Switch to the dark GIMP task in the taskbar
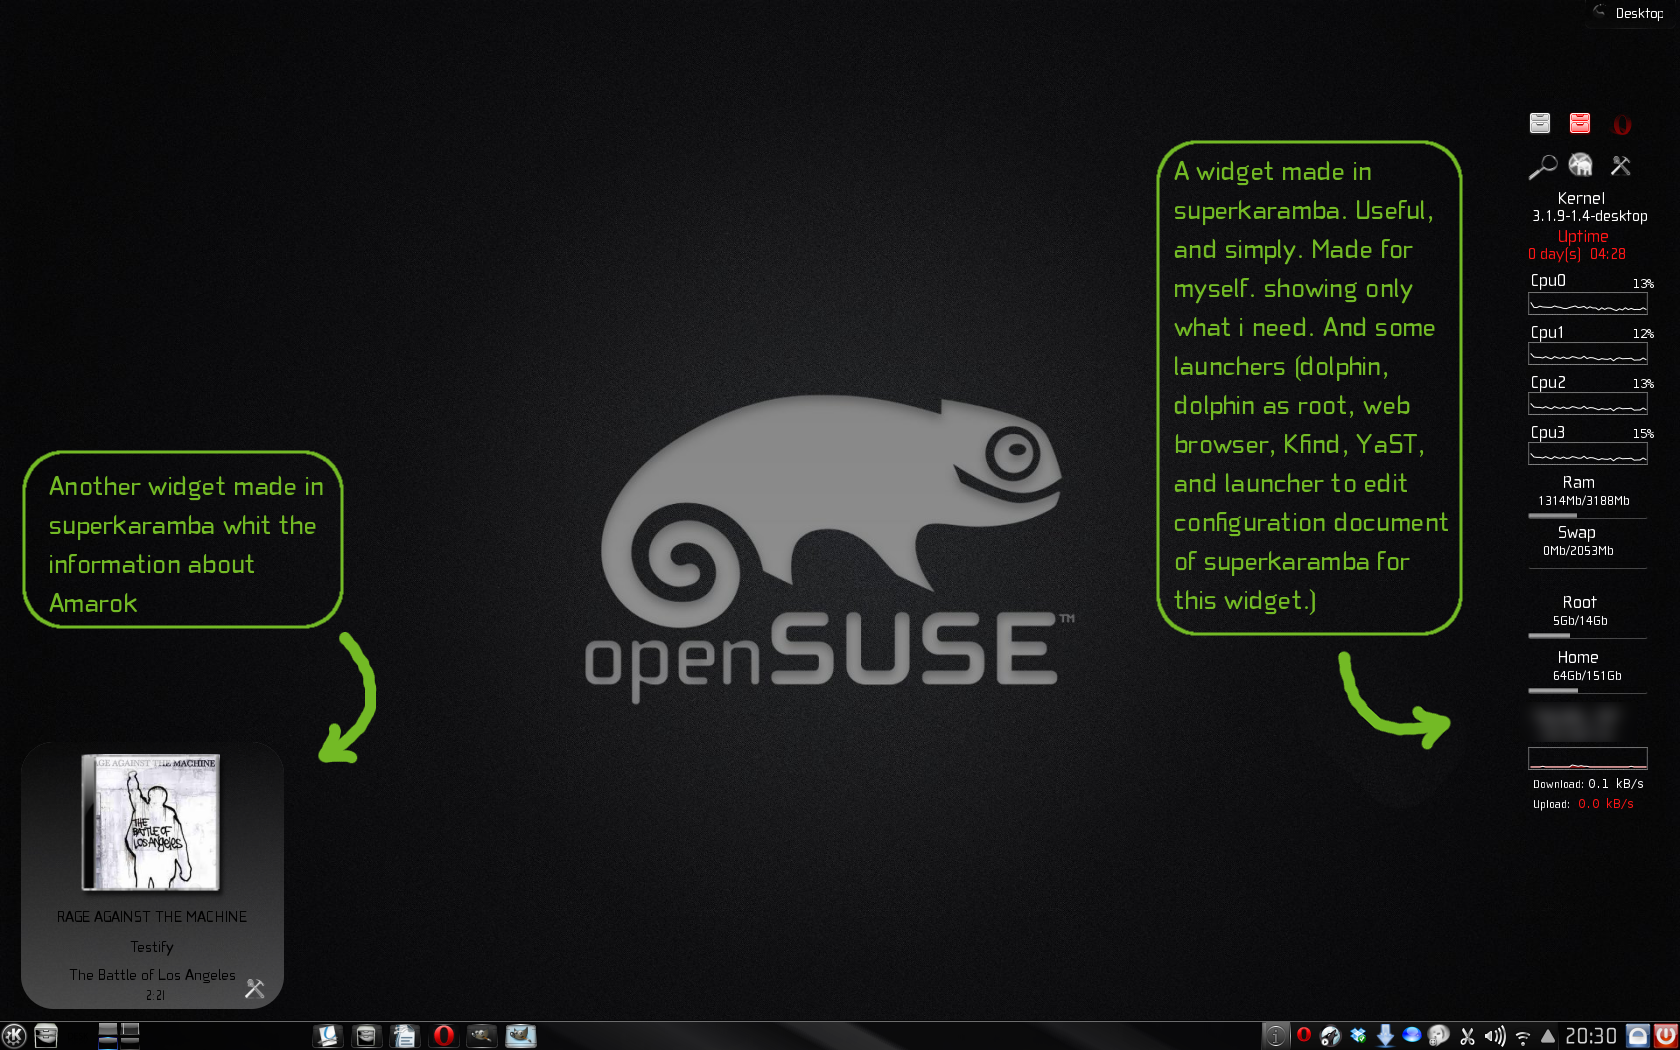This screenshot has height=1050, width=1680. 481,1036
